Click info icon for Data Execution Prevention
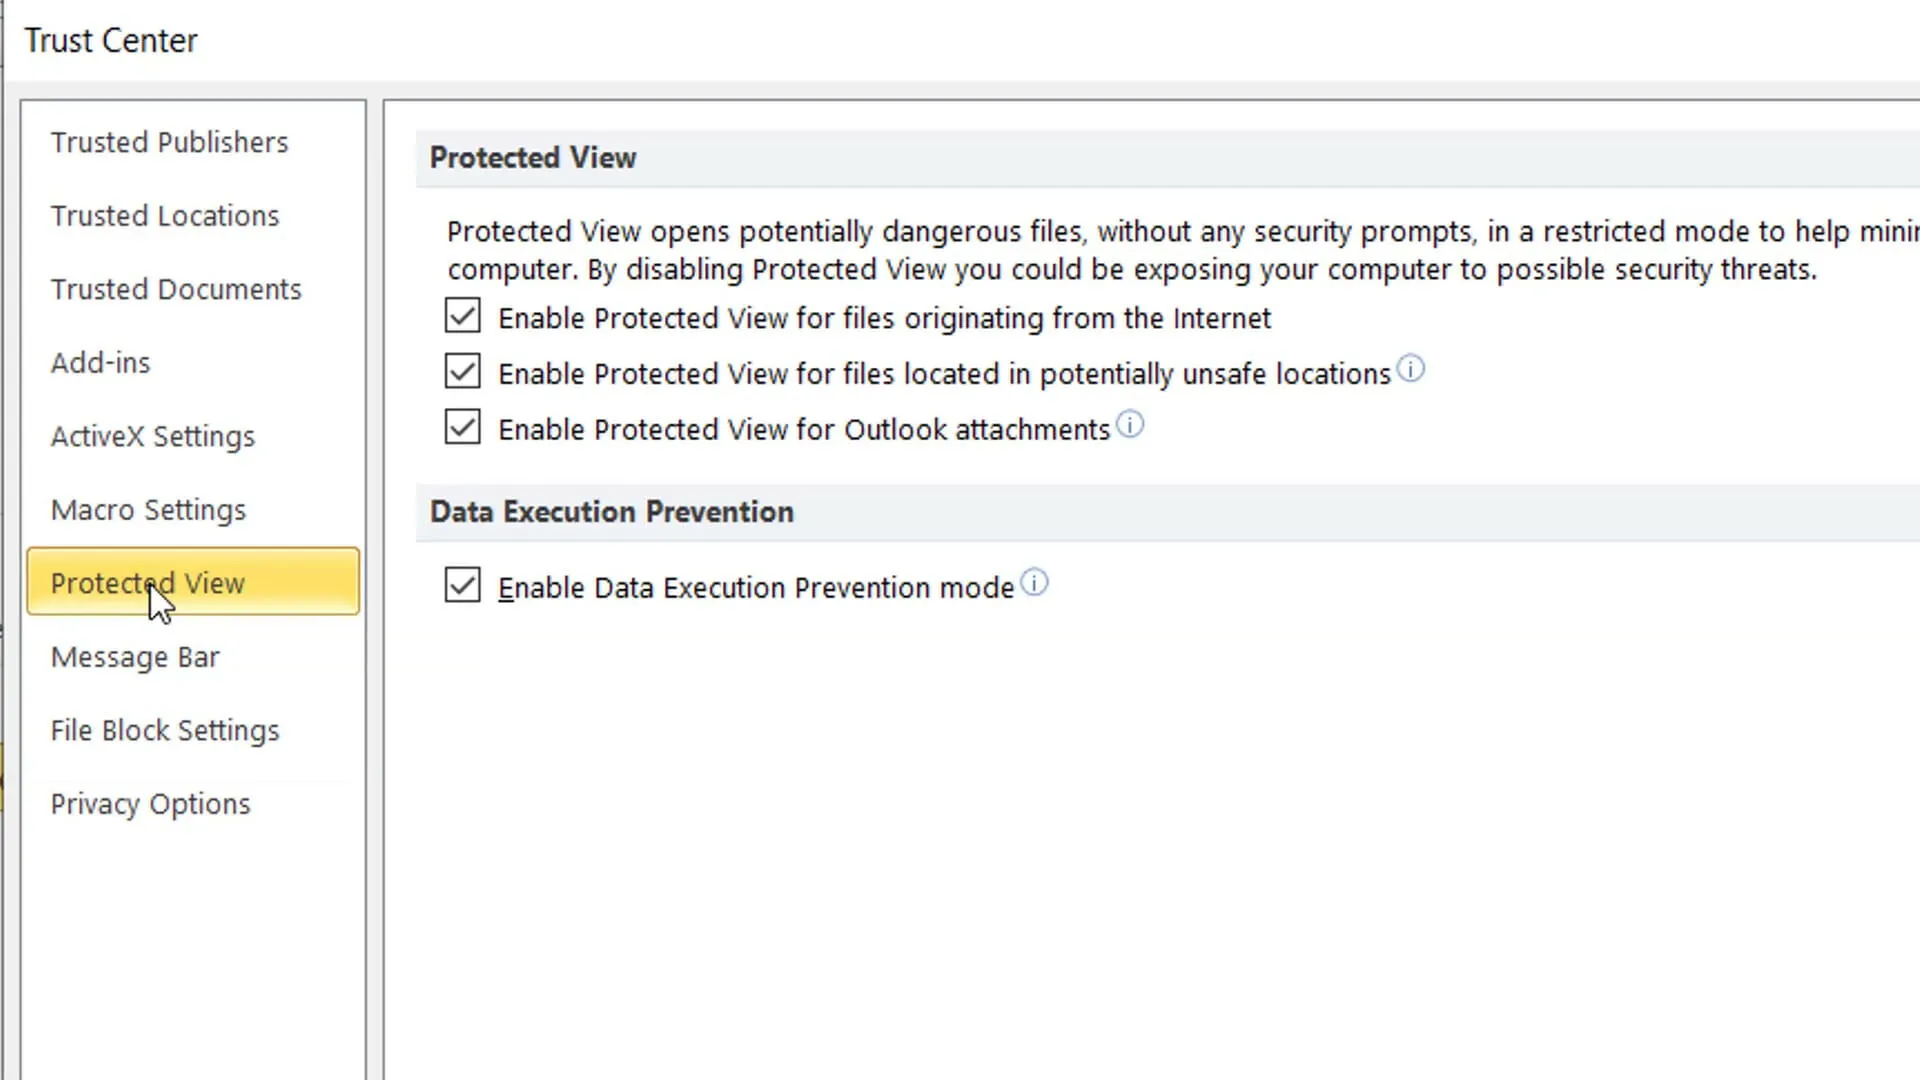This screenshot has height=1080, width=1920. pos(1034,583)
